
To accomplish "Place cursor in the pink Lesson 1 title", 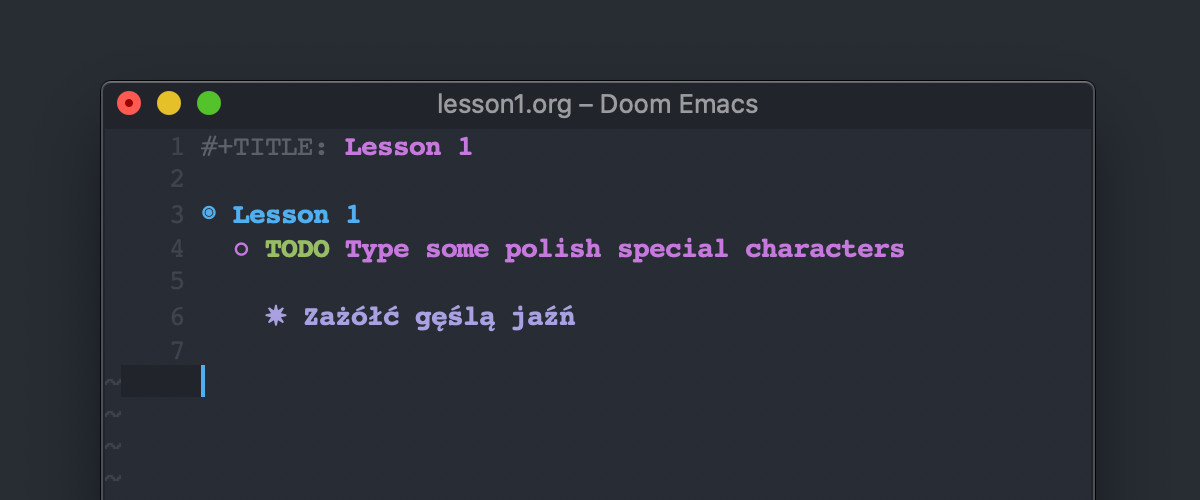I will coord(408,147).
